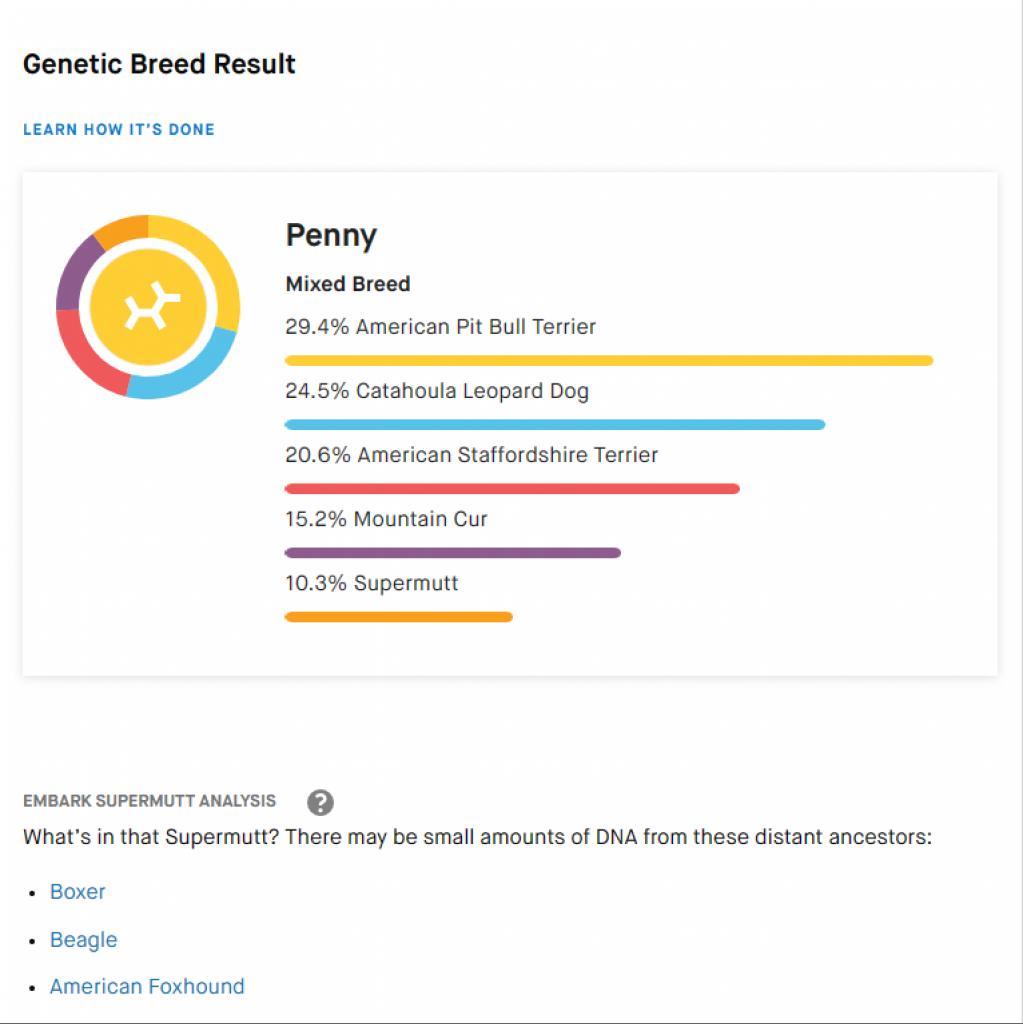Open the Beagle breed link
The image size is (1023, 1024).
[x=84, y=940]
